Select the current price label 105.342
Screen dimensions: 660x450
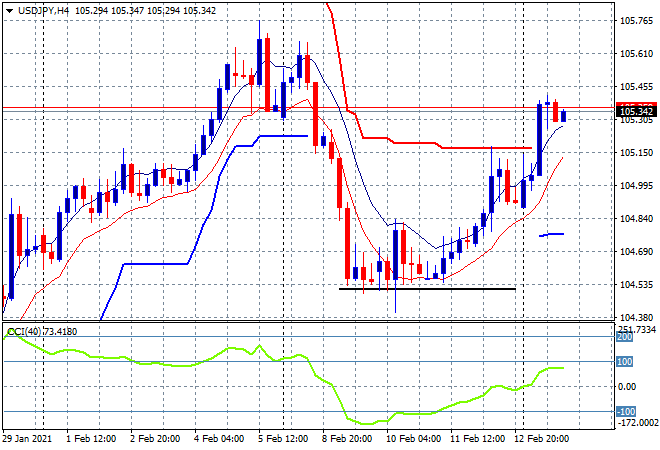[x=636, y=112]
